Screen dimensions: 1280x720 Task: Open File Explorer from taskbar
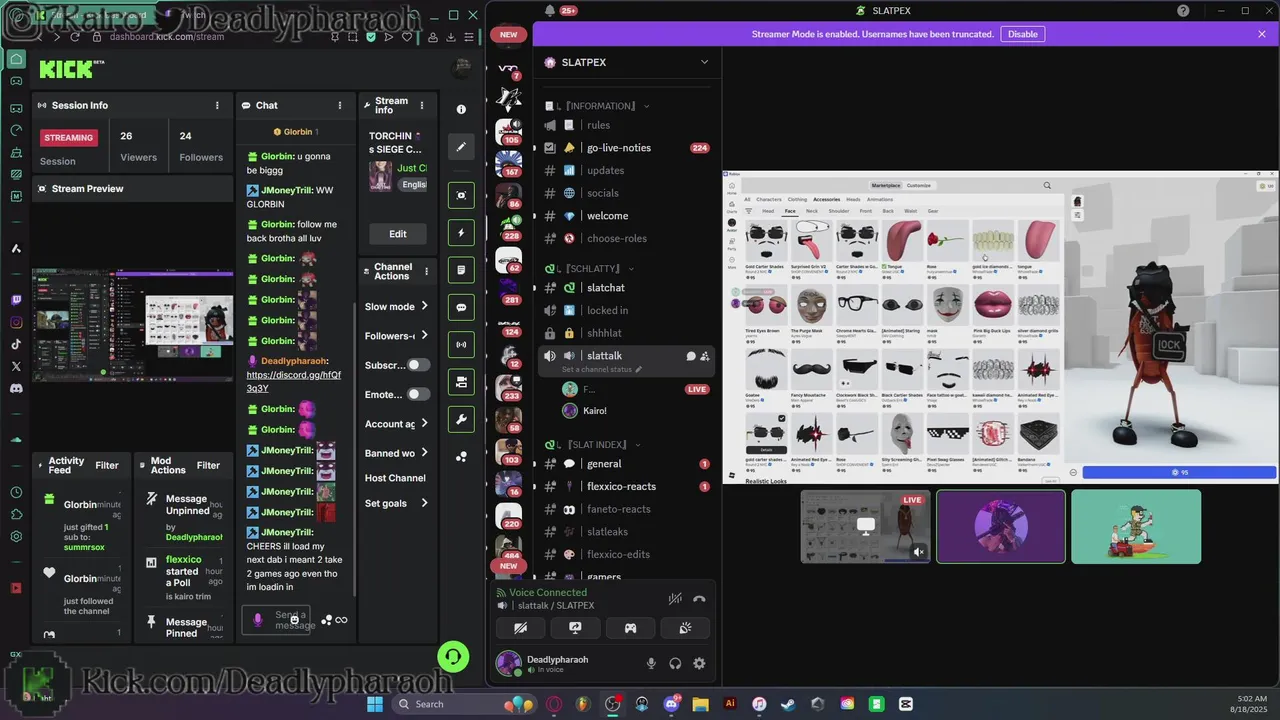click(x=700, y=704)
